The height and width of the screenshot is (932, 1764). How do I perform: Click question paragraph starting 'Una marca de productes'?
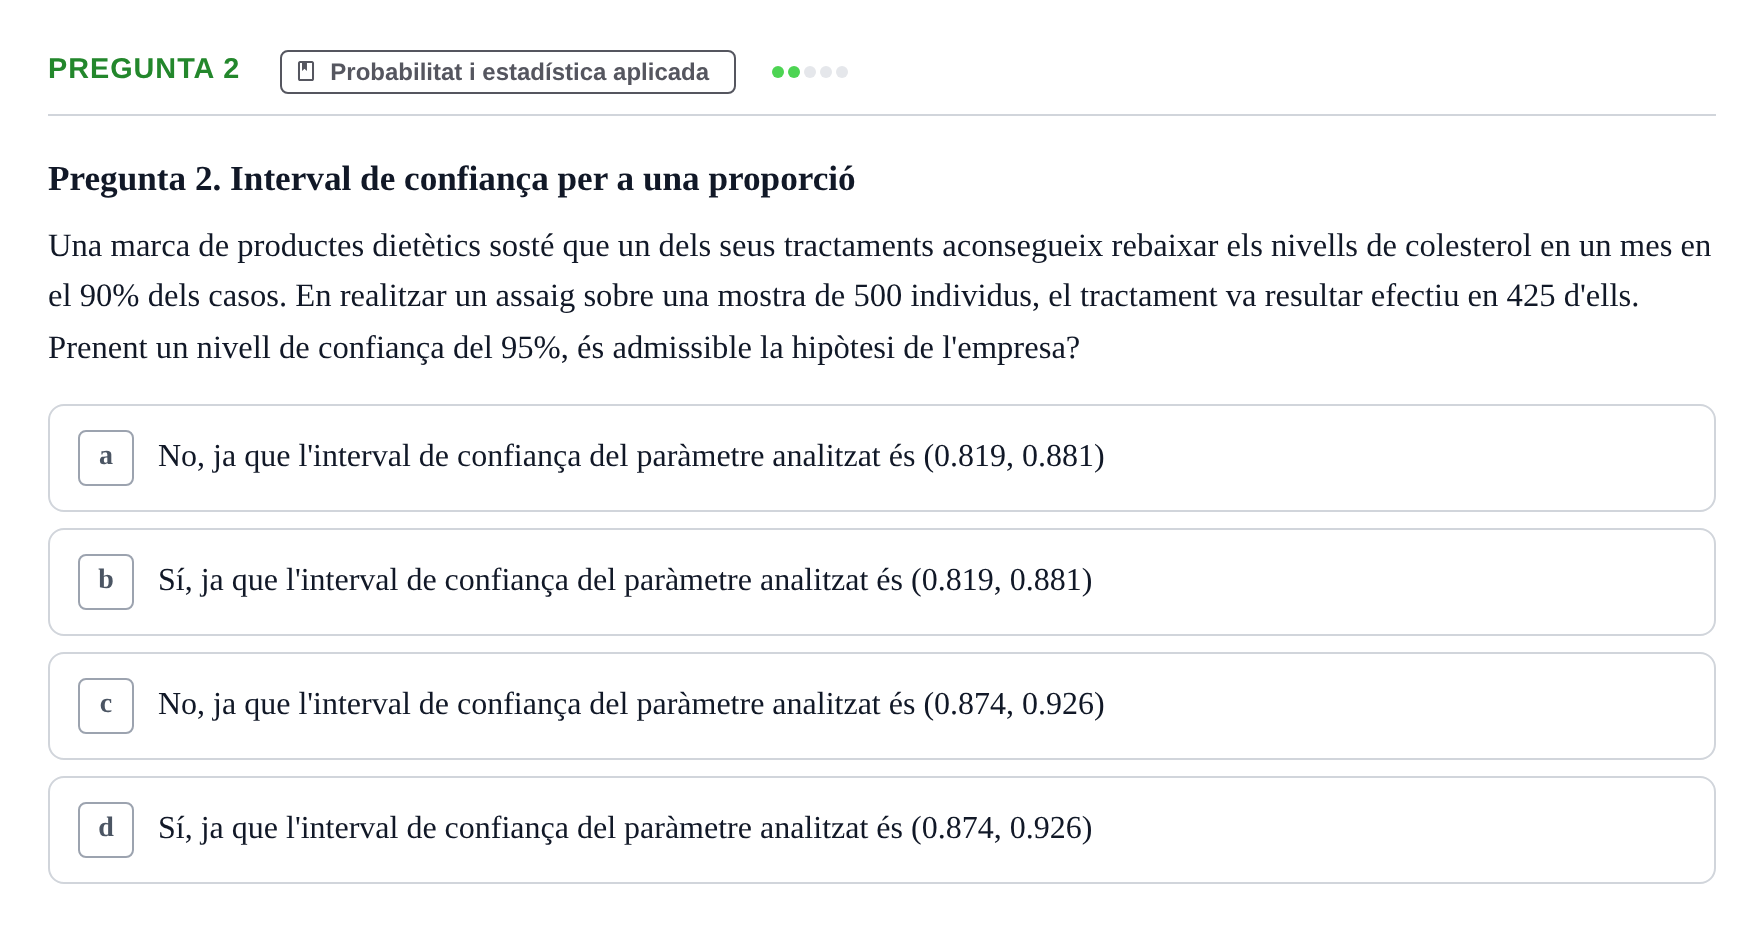tap(880, 297)
